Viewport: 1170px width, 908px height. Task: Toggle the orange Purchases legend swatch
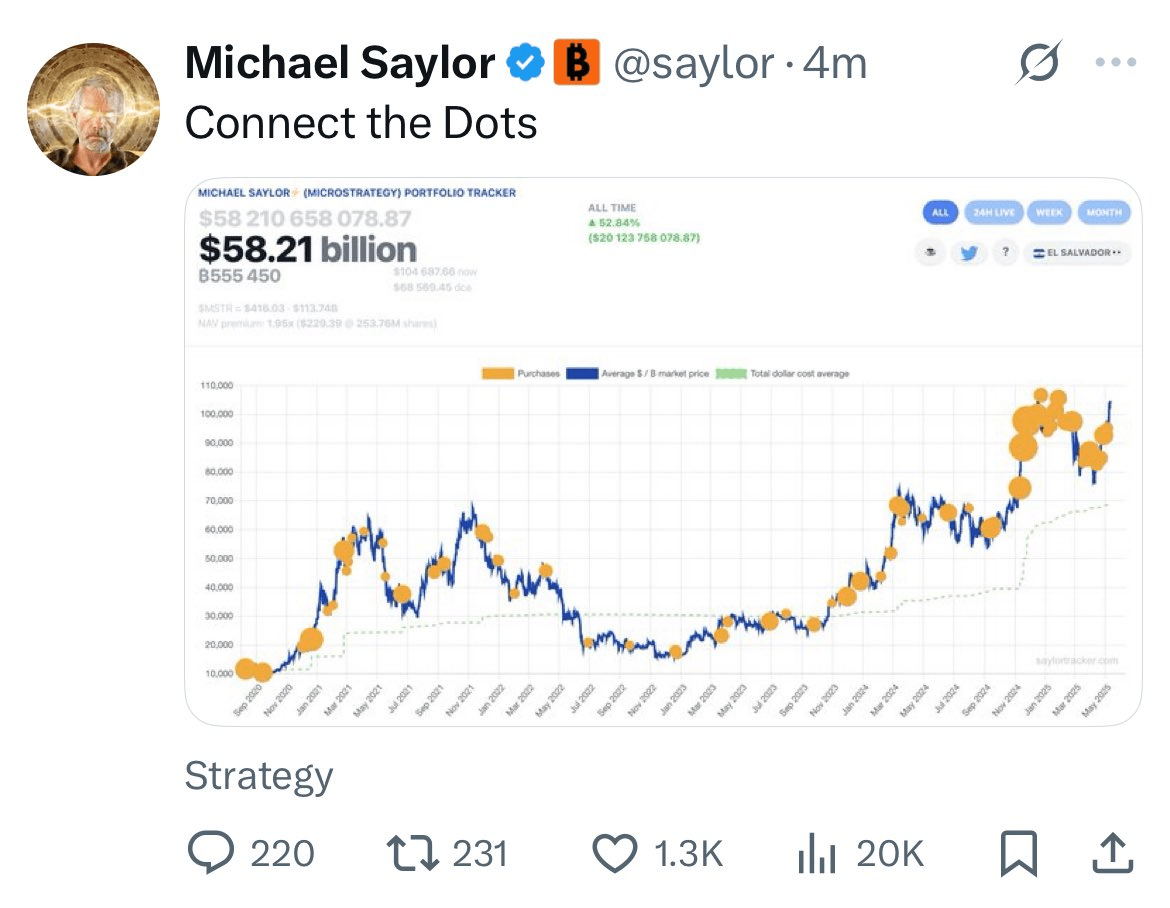tap(498, 373)
